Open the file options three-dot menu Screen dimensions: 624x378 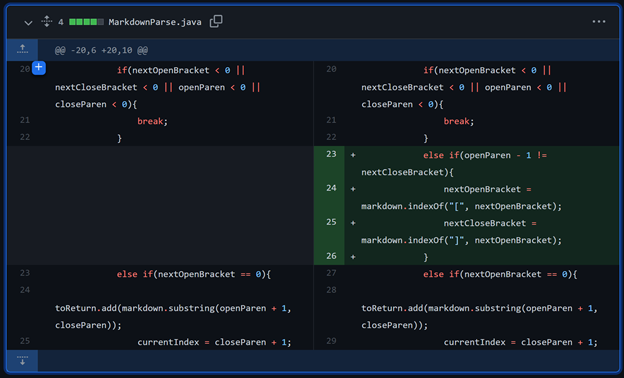click(599, 21)
